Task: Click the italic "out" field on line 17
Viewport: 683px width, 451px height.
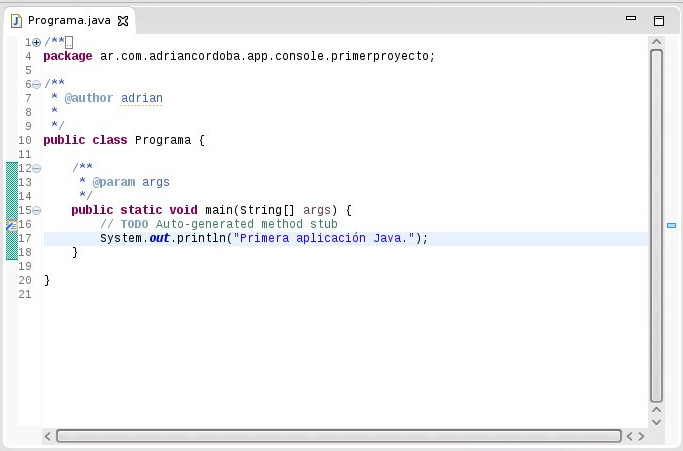Action: [159, 238]
